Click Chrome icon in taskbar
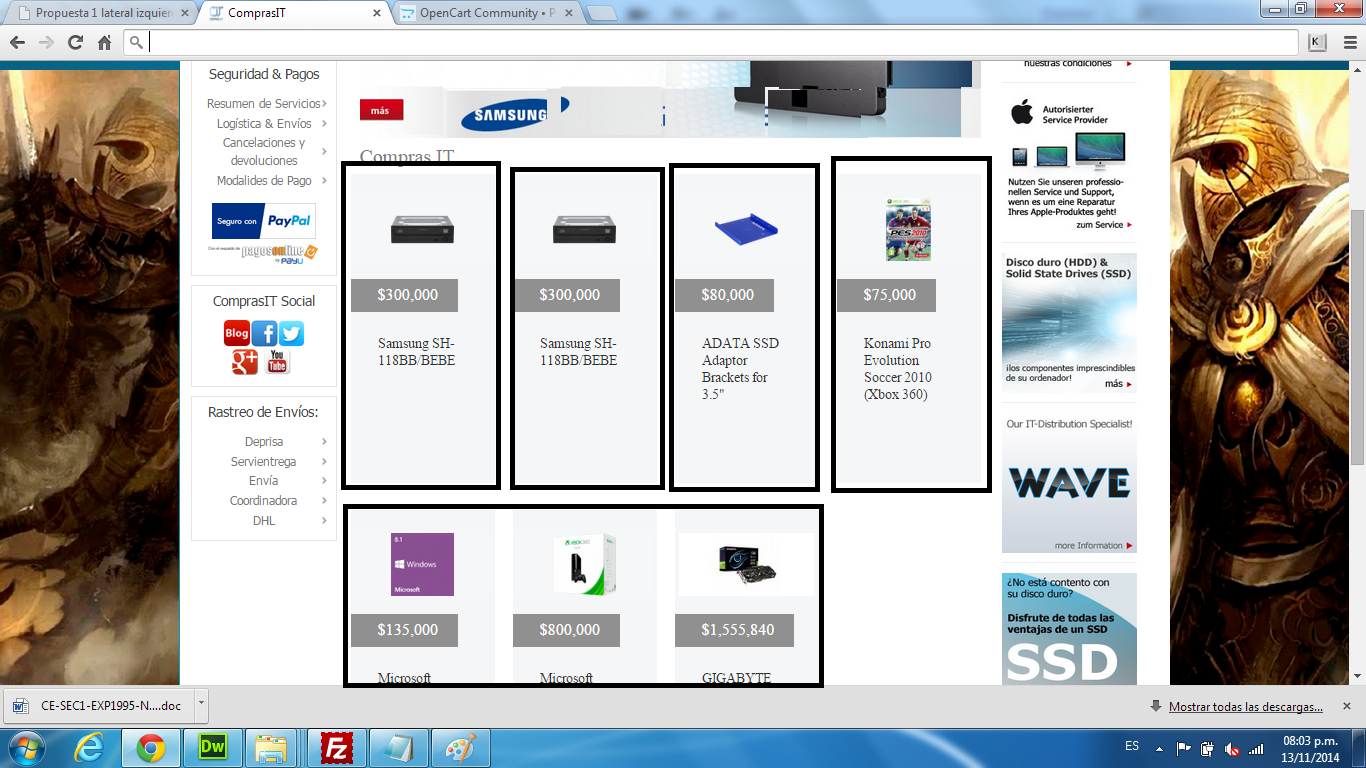This screenshot has height=768, width=1366. [151, 748]
